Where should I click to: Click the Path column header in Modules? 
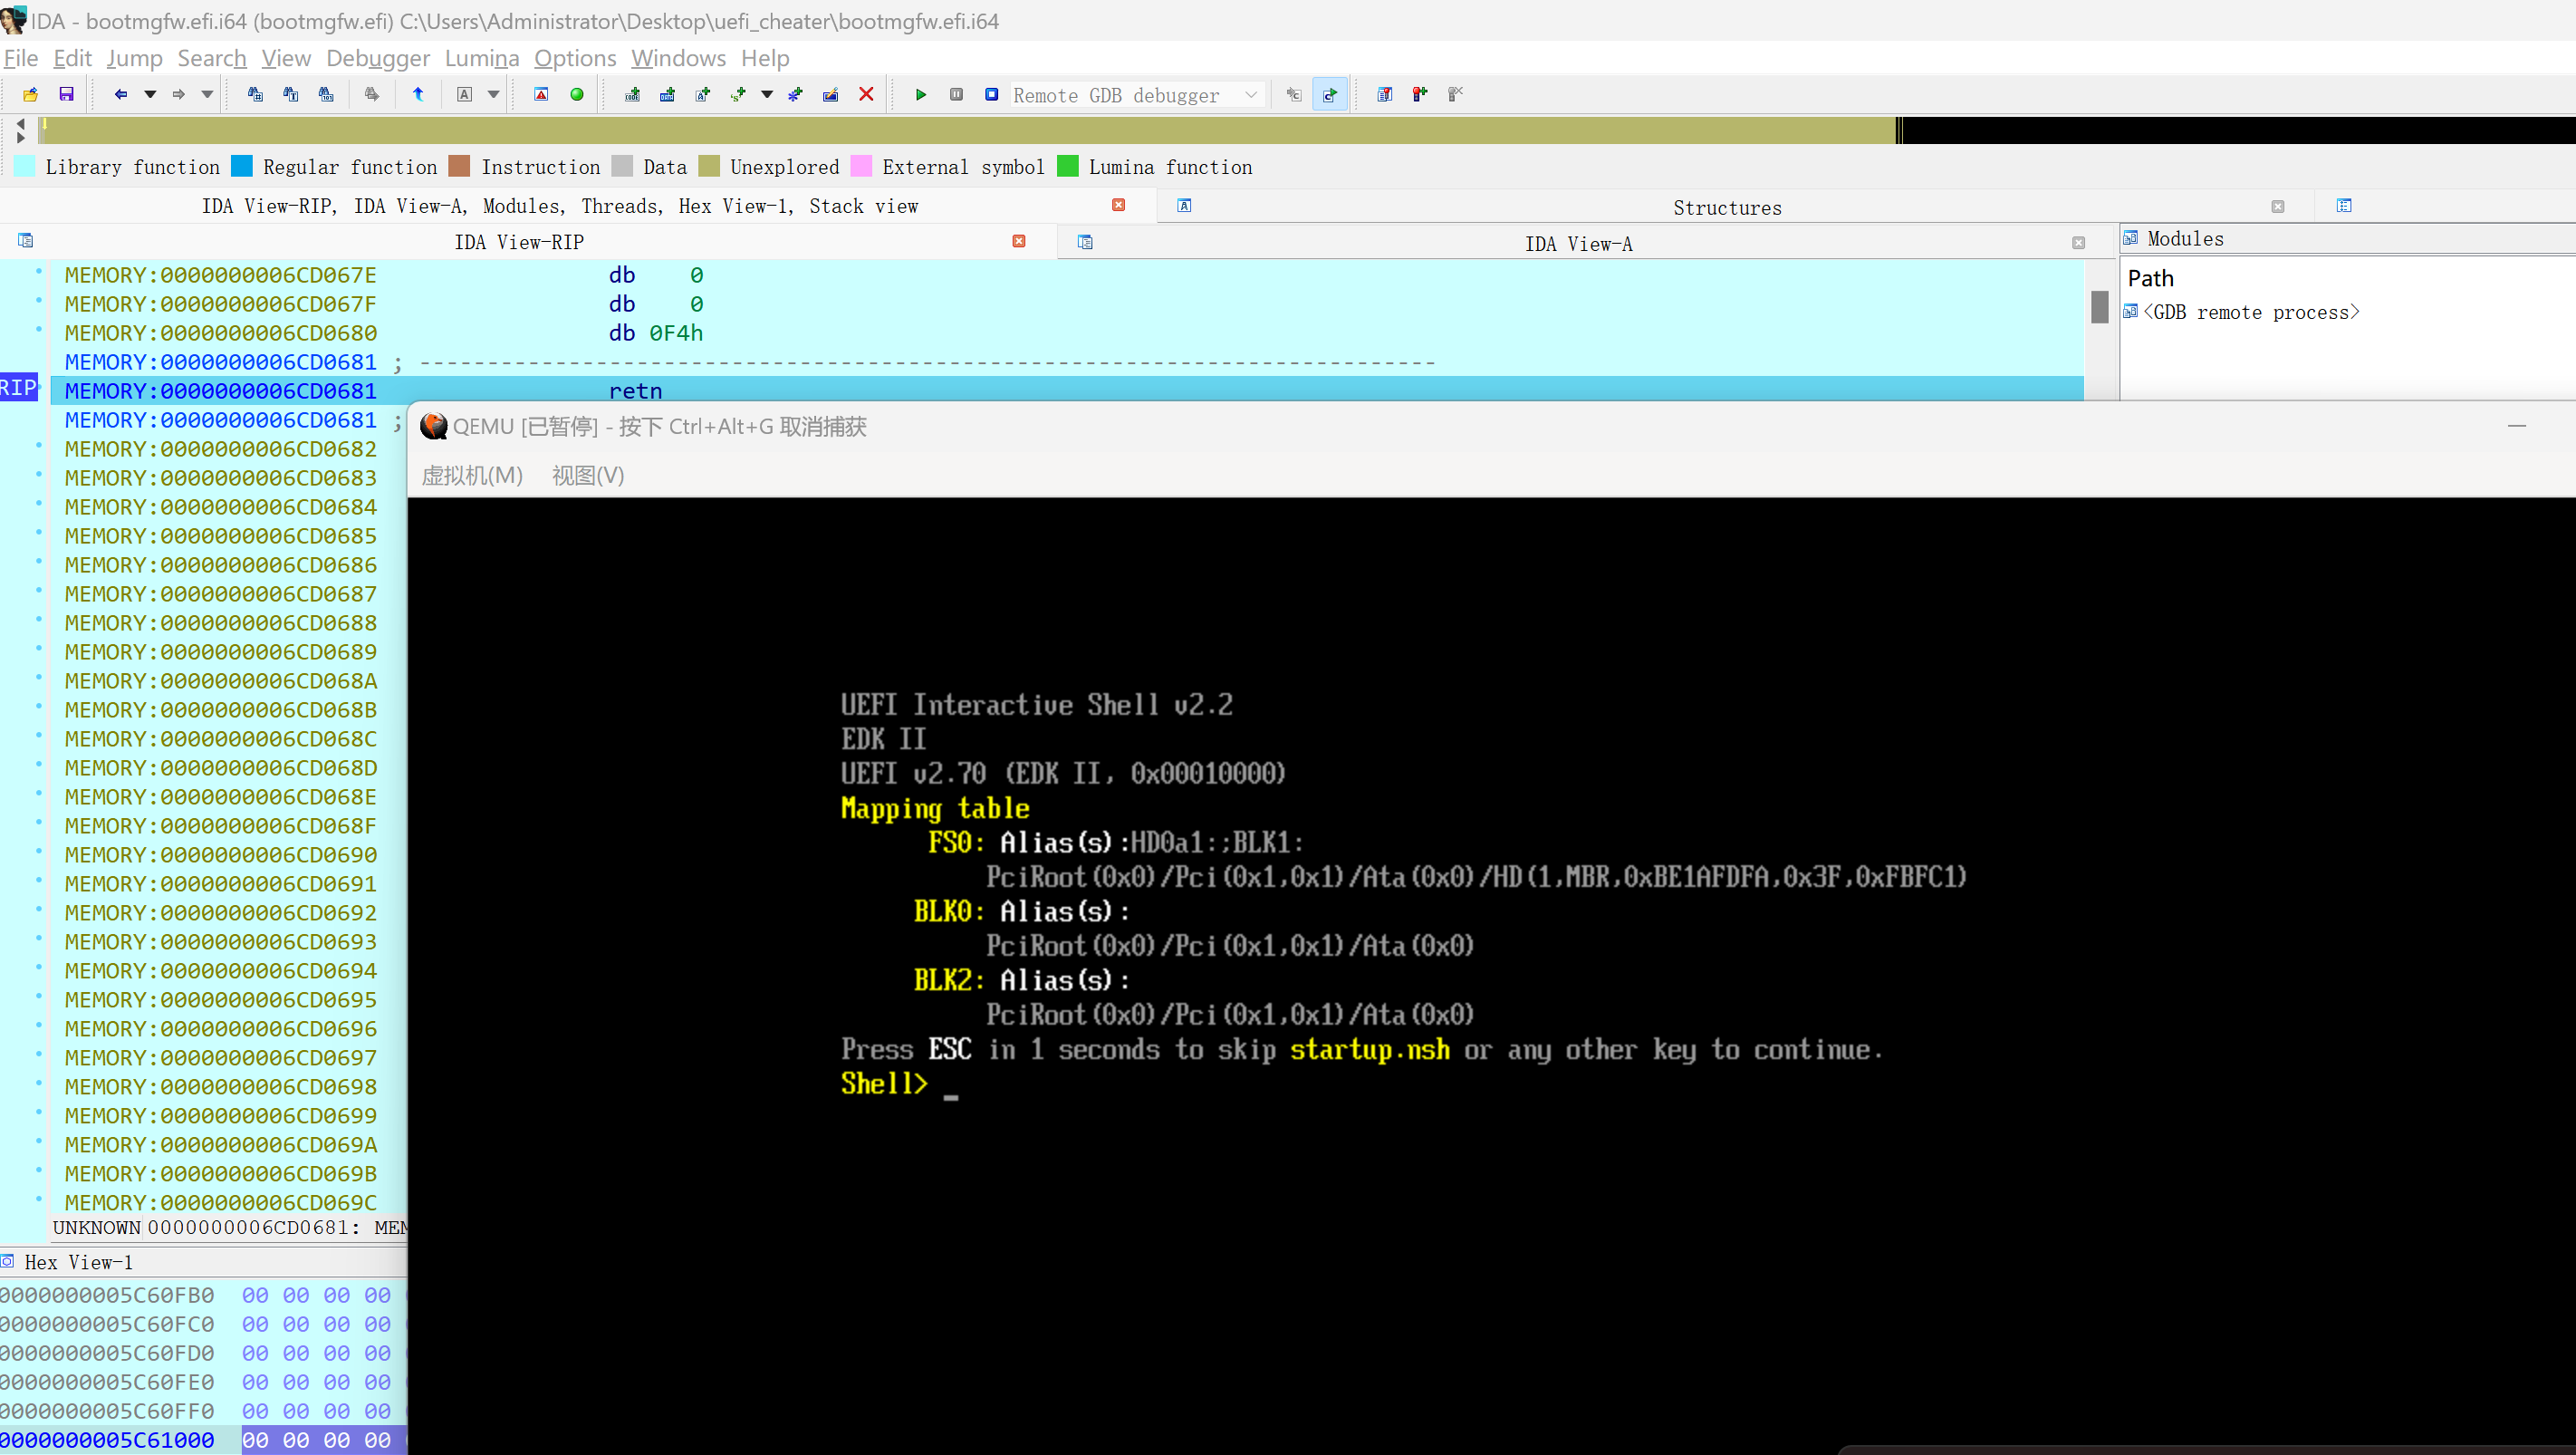[x=2150, y=278]
